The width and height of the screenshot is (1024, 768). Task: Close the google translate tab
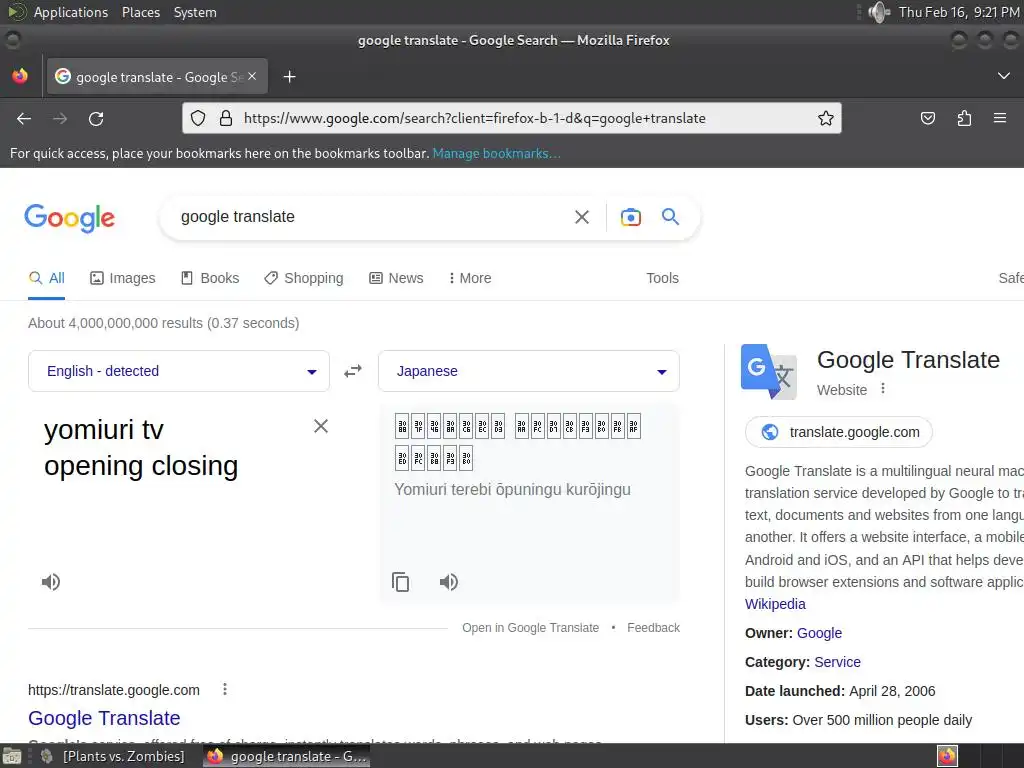coord(252,76)
